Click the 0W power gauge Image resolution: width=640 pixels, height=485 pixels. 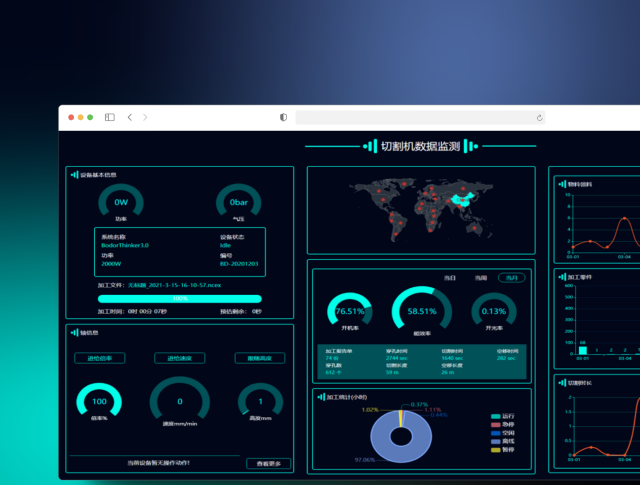point(121,200)
